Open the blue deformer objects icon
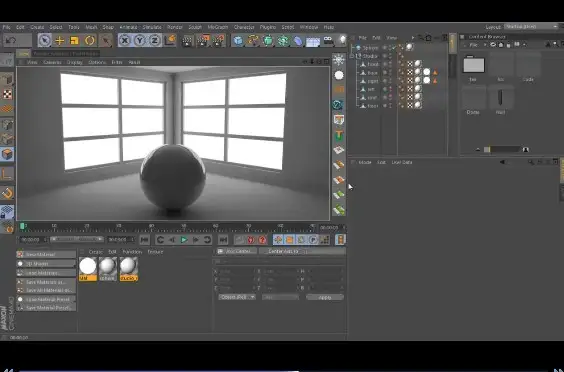The width and height of the screenshot is (564, 372). click(298, 41)
